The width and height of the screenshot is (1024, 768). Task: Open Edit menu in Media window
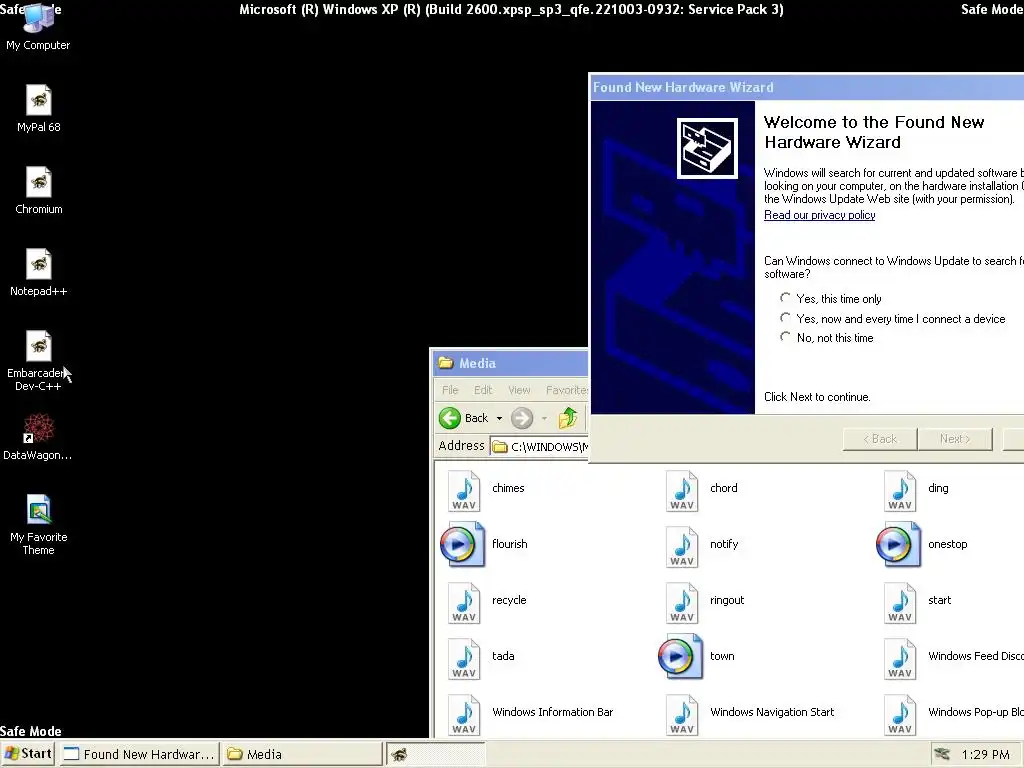[x=483, y=390]
